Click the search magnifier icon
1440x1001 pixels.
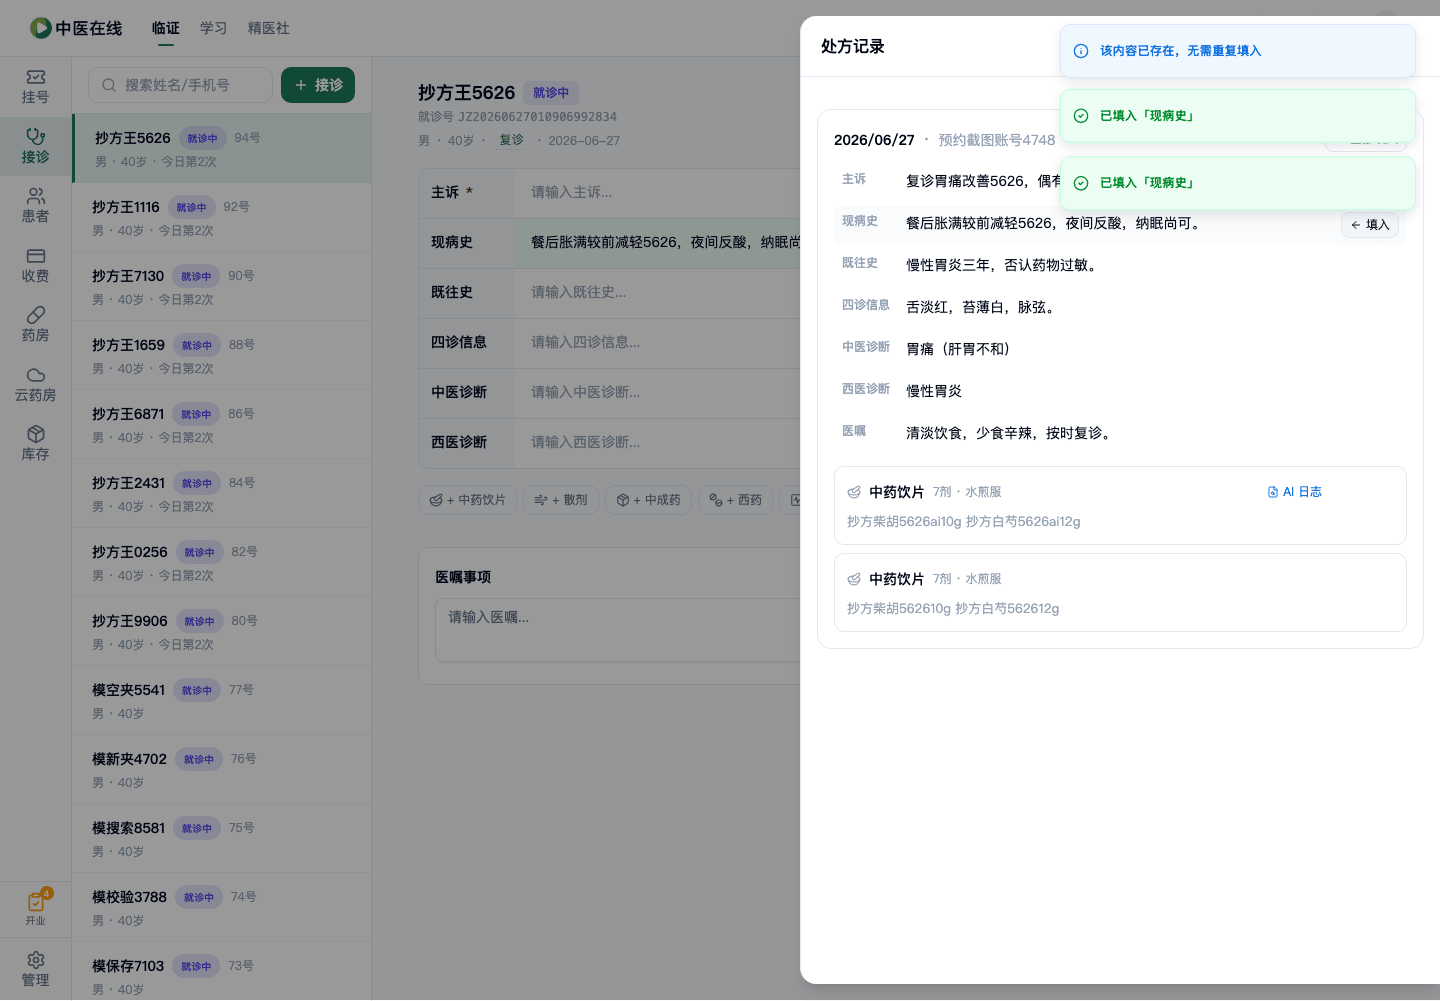point(109,85)
